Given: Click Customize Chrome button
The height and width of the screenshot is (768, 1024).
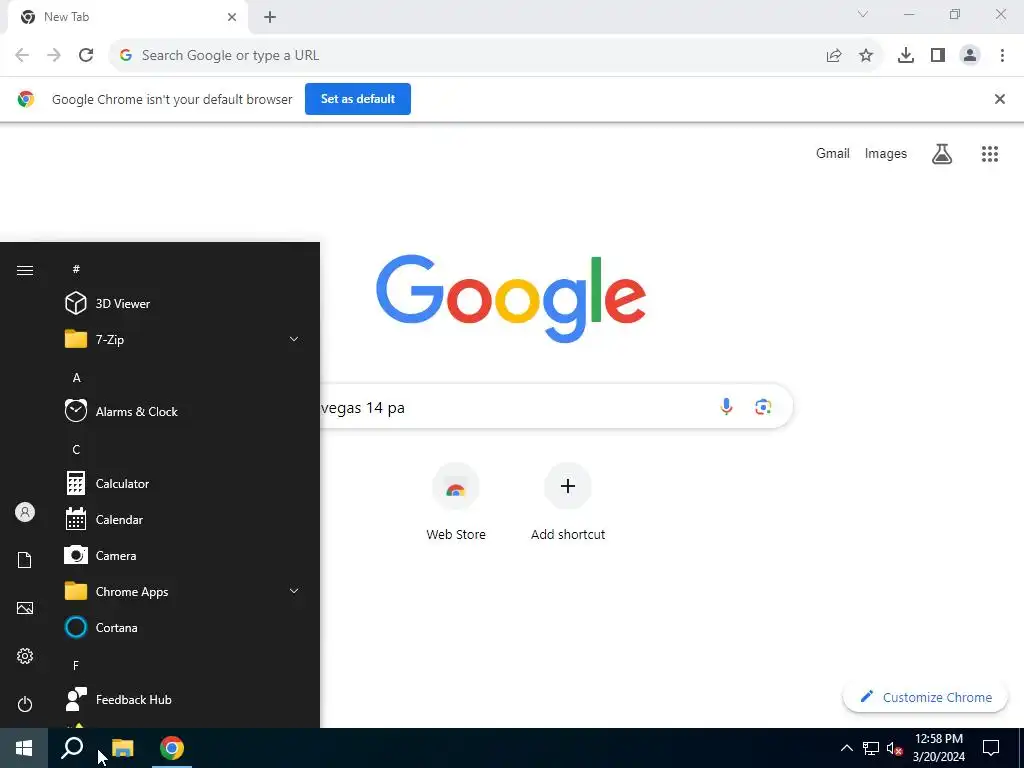Looking at the screenshot, I should pos(925,697).
